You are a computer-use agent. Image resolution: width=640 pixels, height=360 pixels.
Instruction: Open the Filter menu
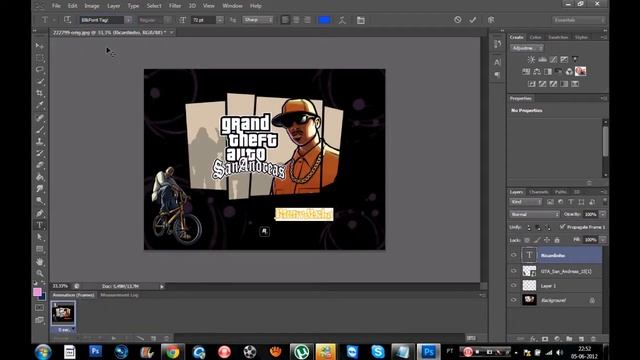[175, 6]
